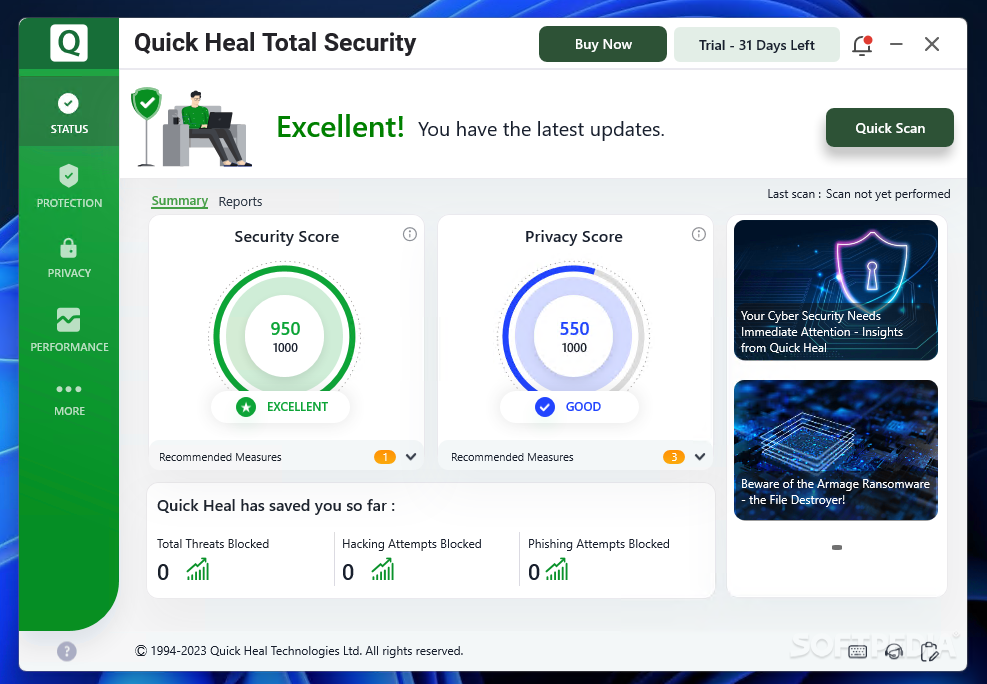This screenshot has width=987, height=684.
Task: Click the EXCELLENT star badge icon
Action: [x=246, y=407]
